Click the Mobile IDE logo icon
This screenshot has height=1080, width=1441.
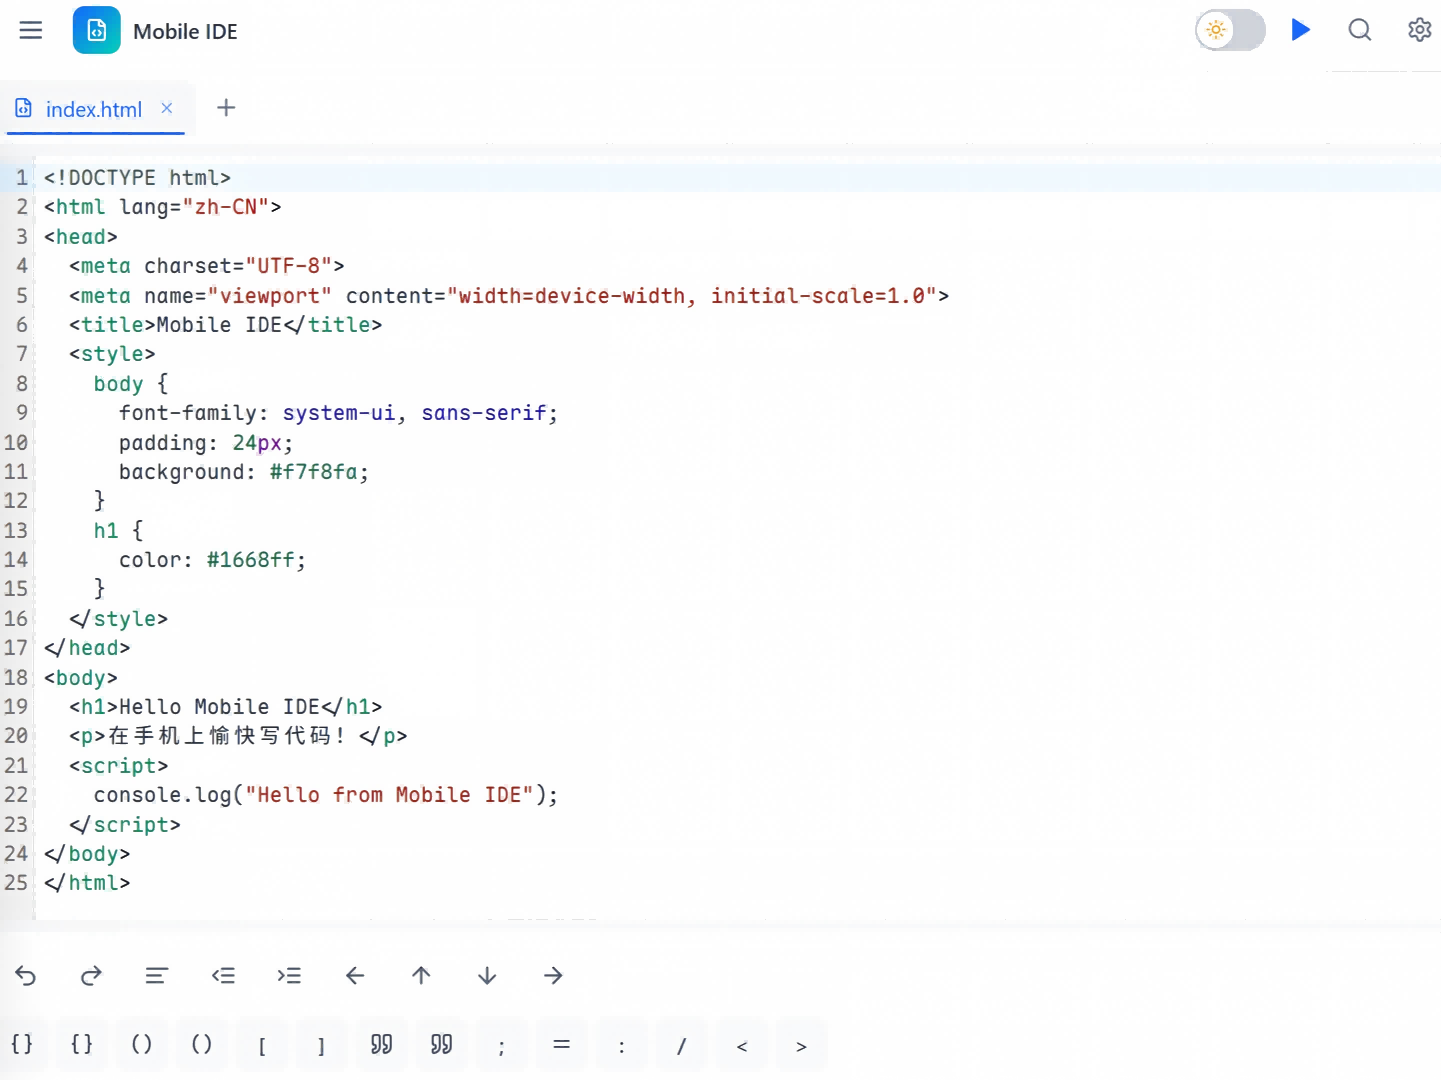point(97,30)
